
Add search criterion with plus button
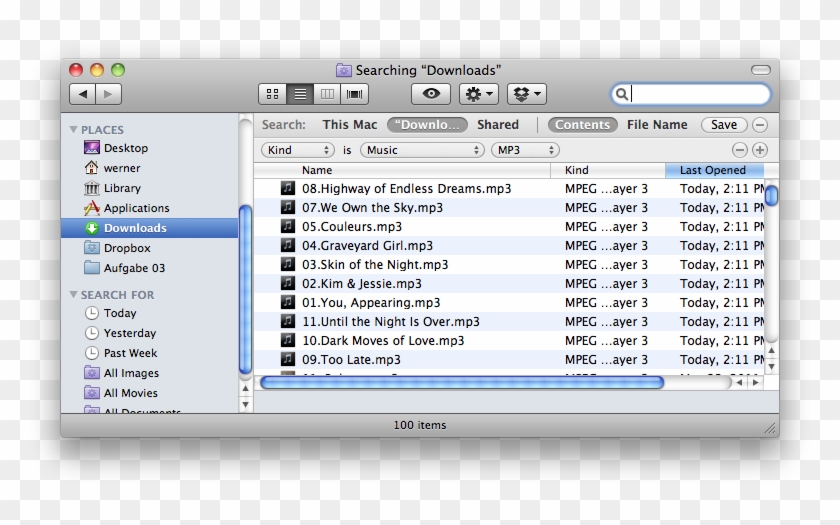pos(760,150)
